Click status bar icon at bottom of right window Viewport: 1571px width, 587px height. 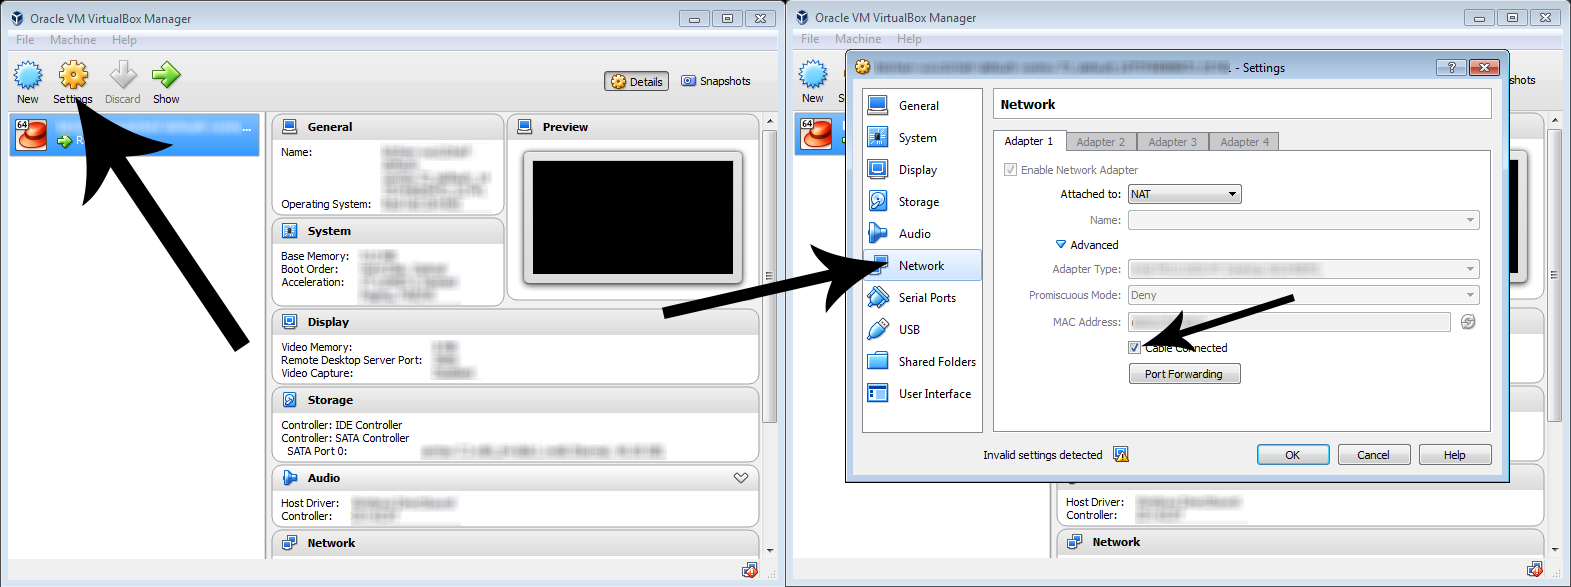pos(1535,569)
